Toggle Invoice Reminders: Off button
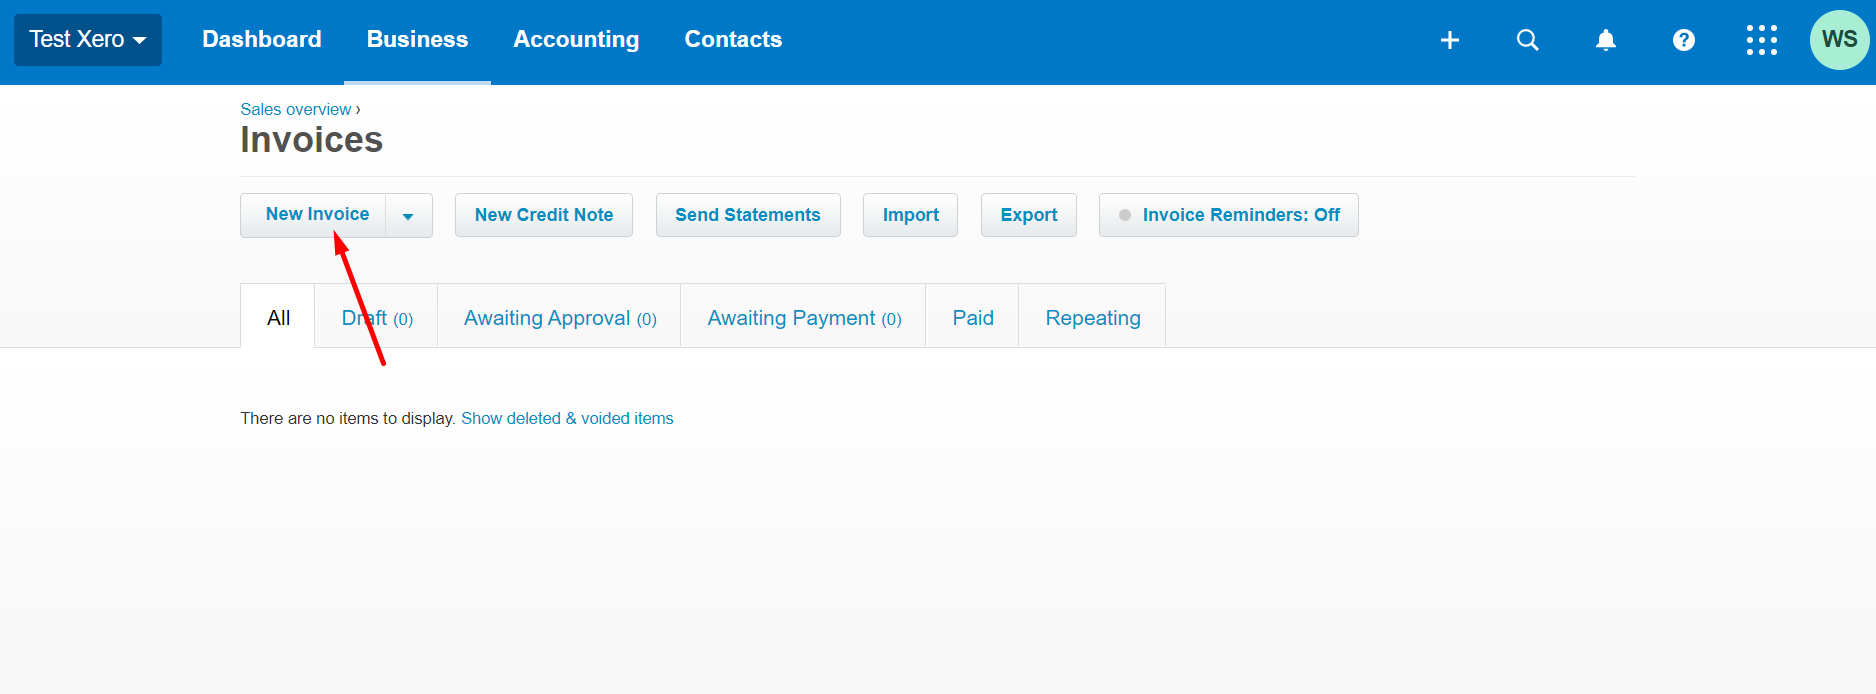Screen dimensions: 1876x694 pos(1229,215)
